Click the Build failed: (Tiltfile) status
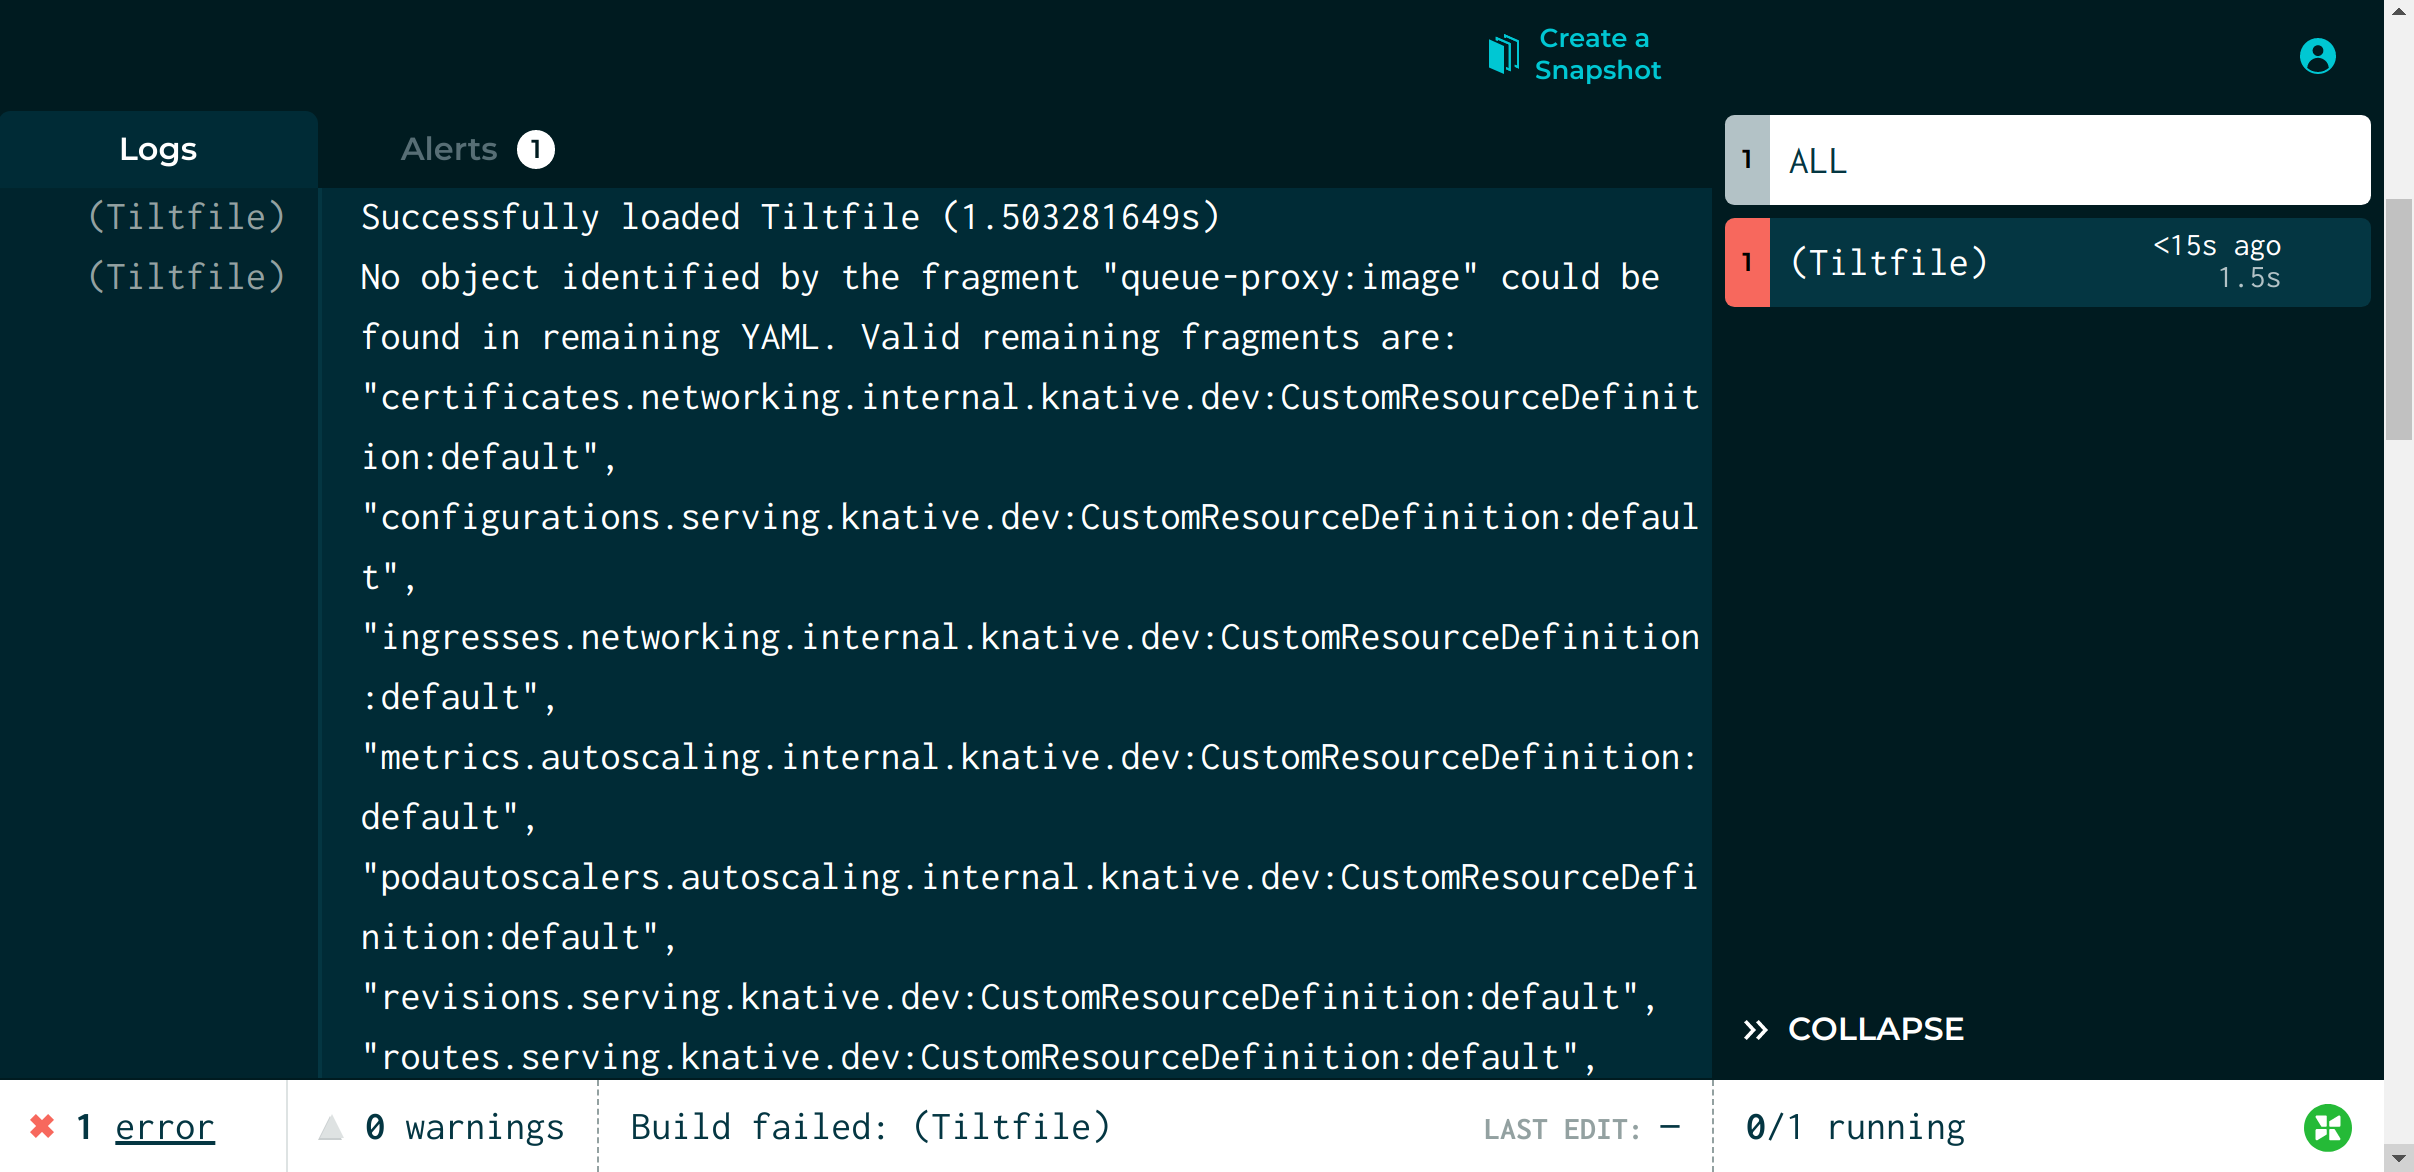The height and width of the screenshot is (1172, 2414). click(870, 1127)
